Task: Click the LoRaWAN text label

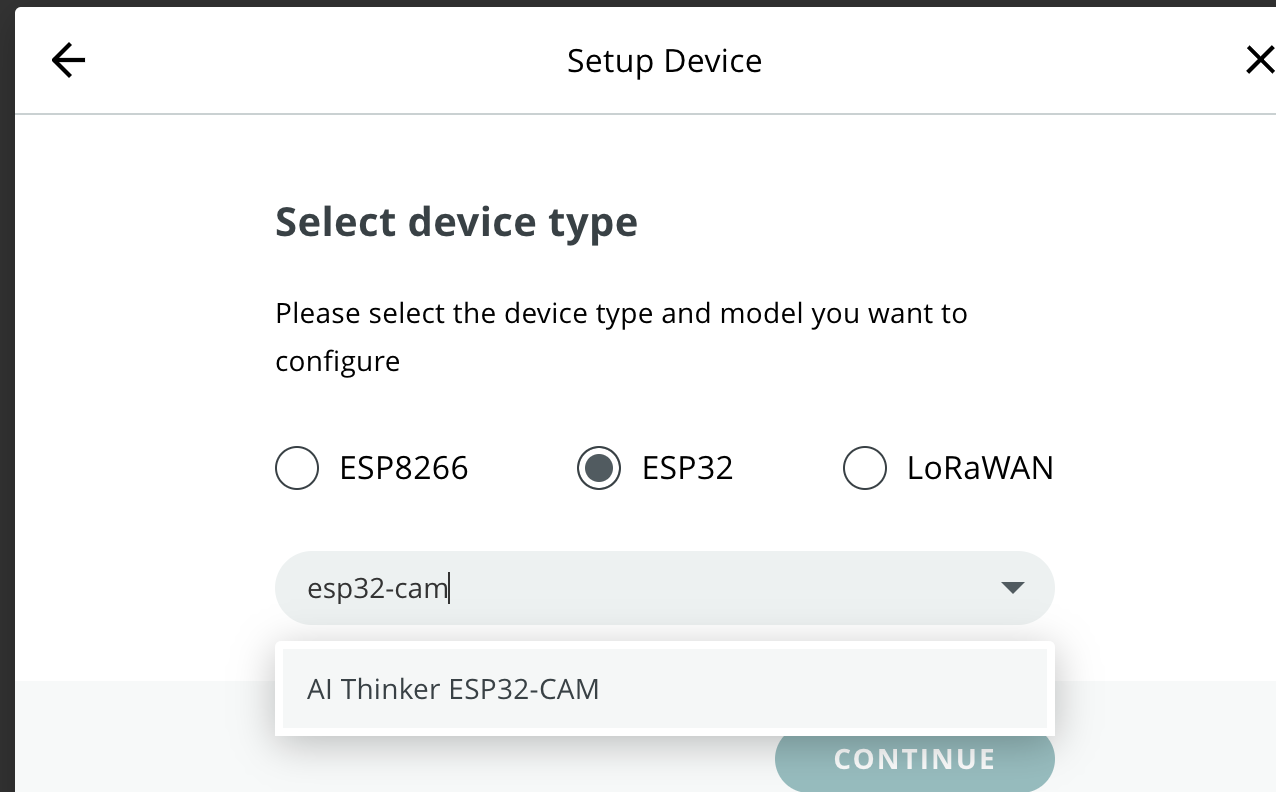Action: click(980, 468)
